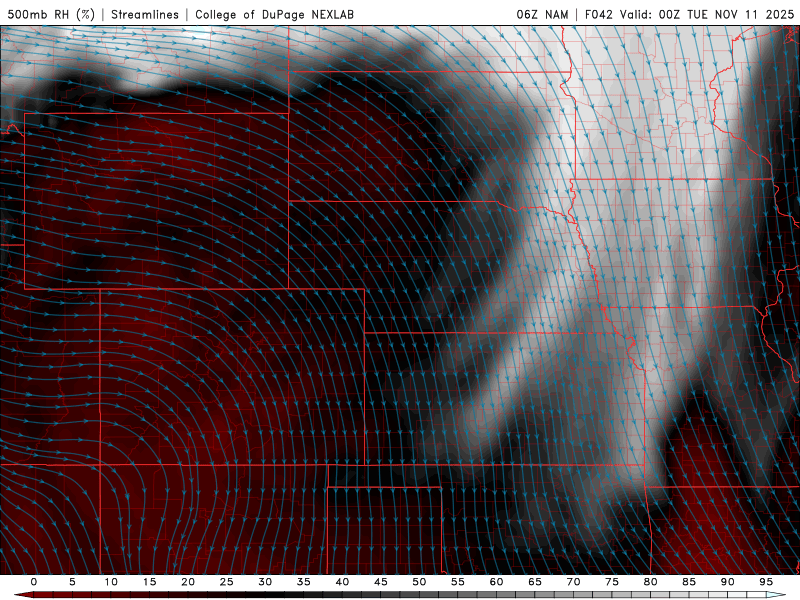Click the colorbar value label '50'

pyautogui.click(x=419, y=582)
